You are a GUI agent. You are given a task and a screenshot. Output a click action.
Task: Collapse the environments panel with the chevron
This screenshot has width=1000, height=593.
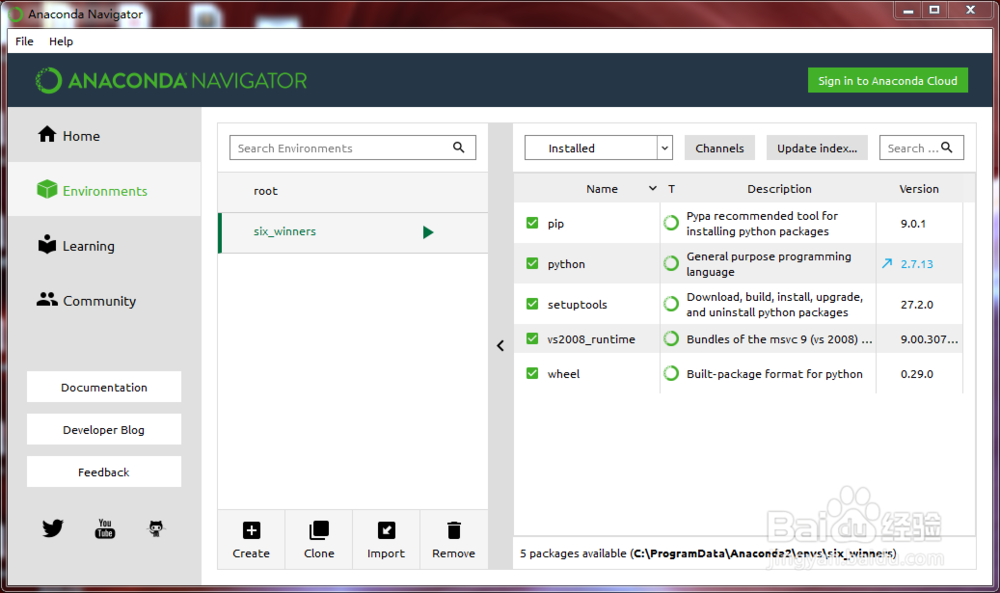point(501,346)
